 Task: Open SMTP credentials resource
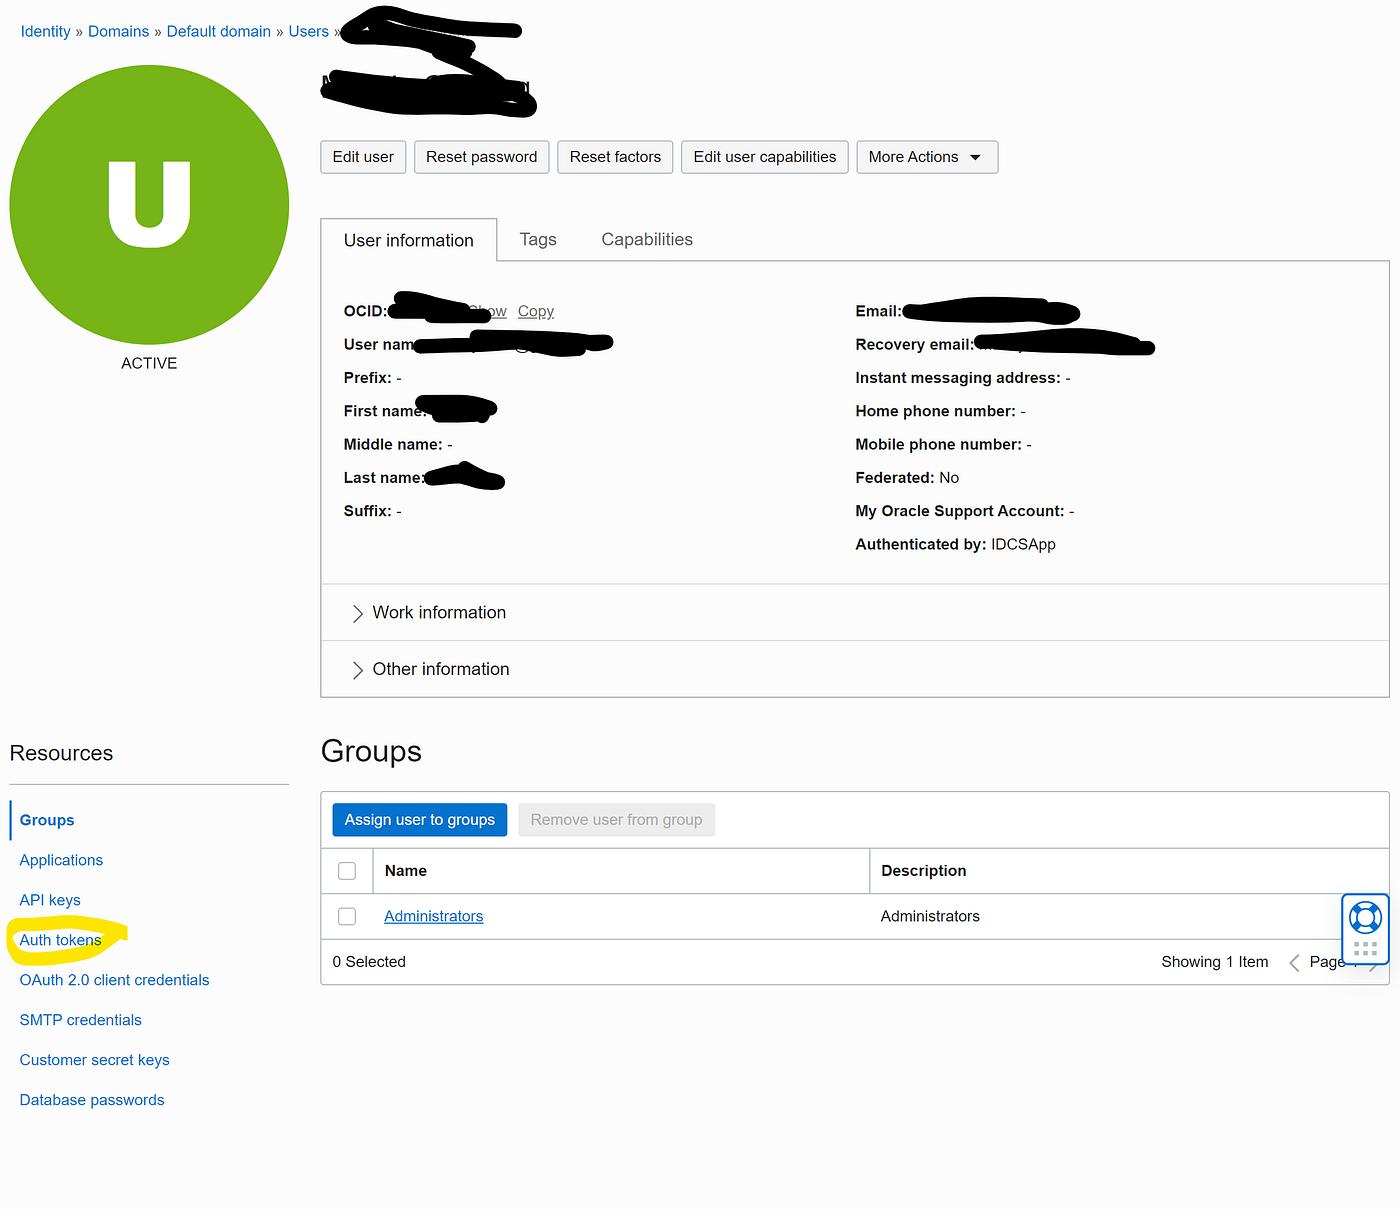tap(80, 1020)
